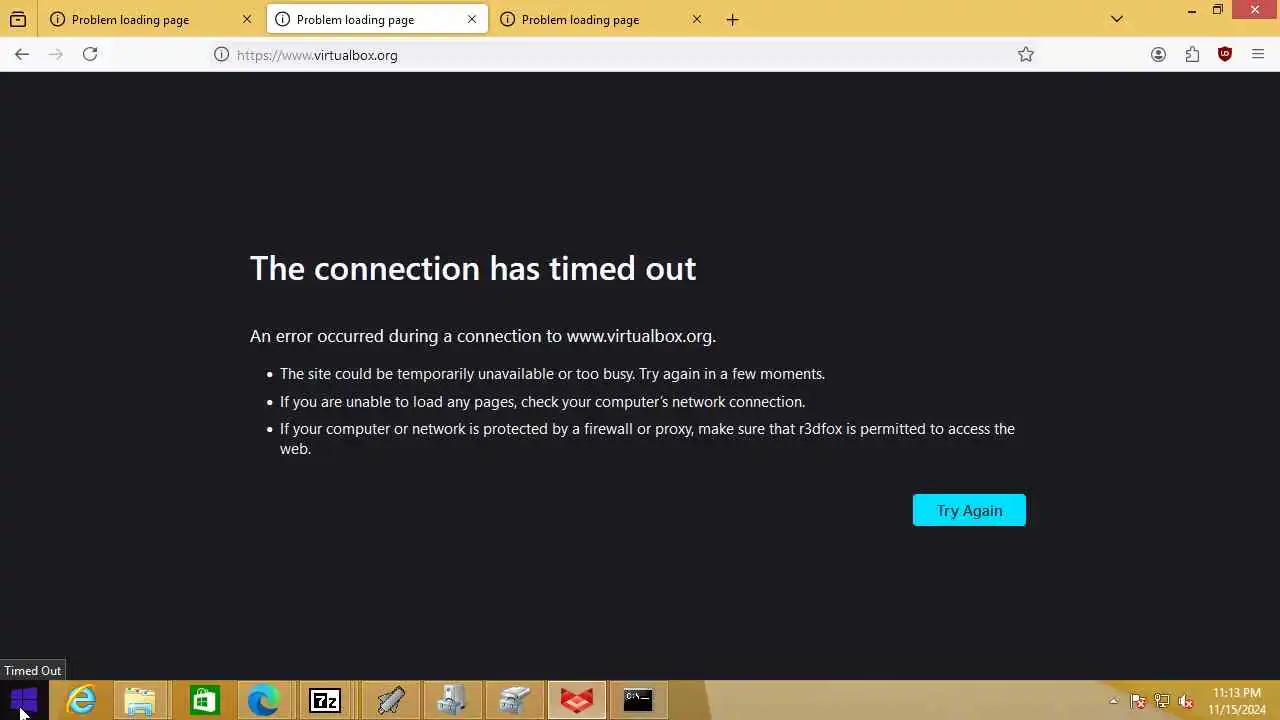Open File Explorer from the taskbar
The height and width of the screenshot is (720, 1280).
click(141, 700)
